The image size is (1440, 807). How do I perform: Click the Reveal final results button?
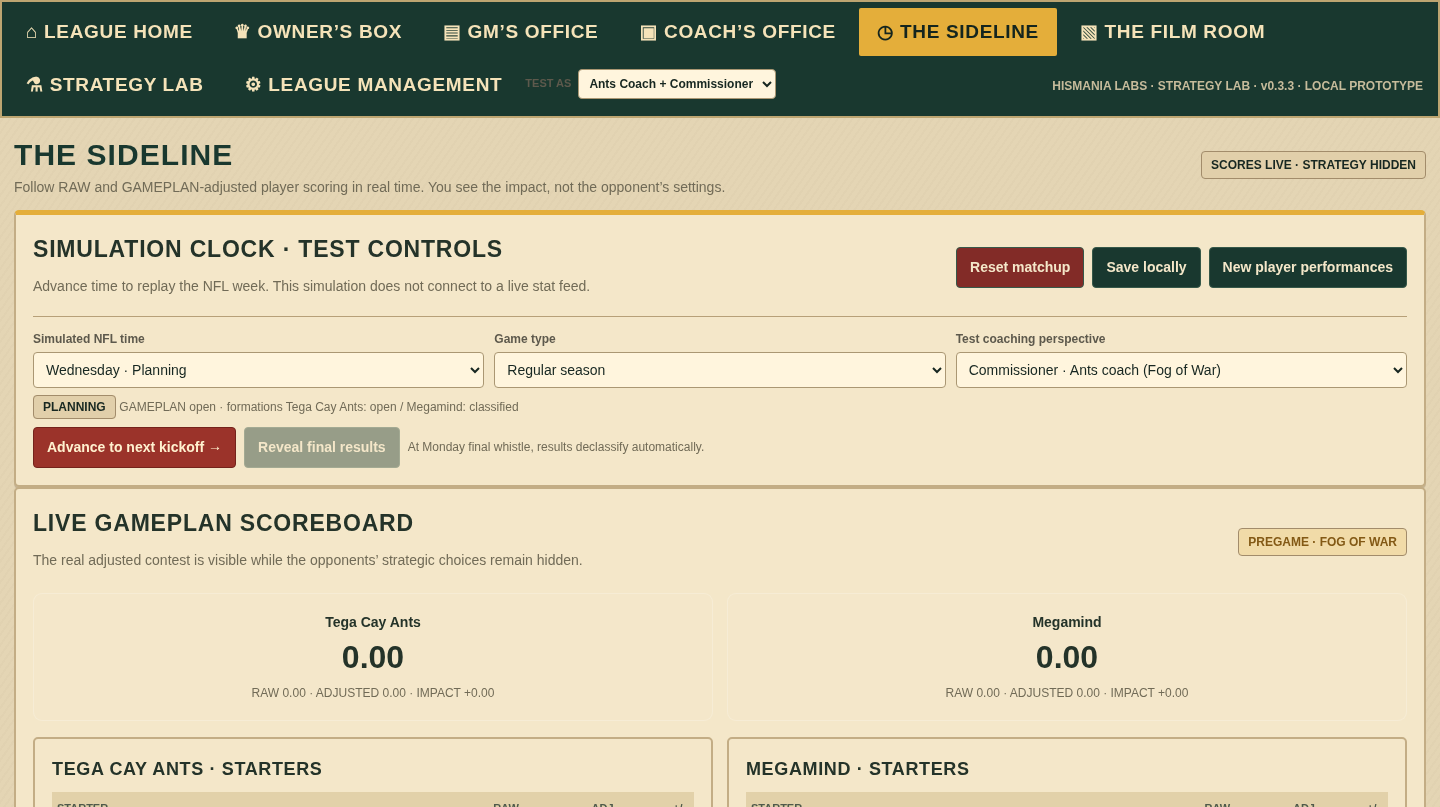[322, 447]
